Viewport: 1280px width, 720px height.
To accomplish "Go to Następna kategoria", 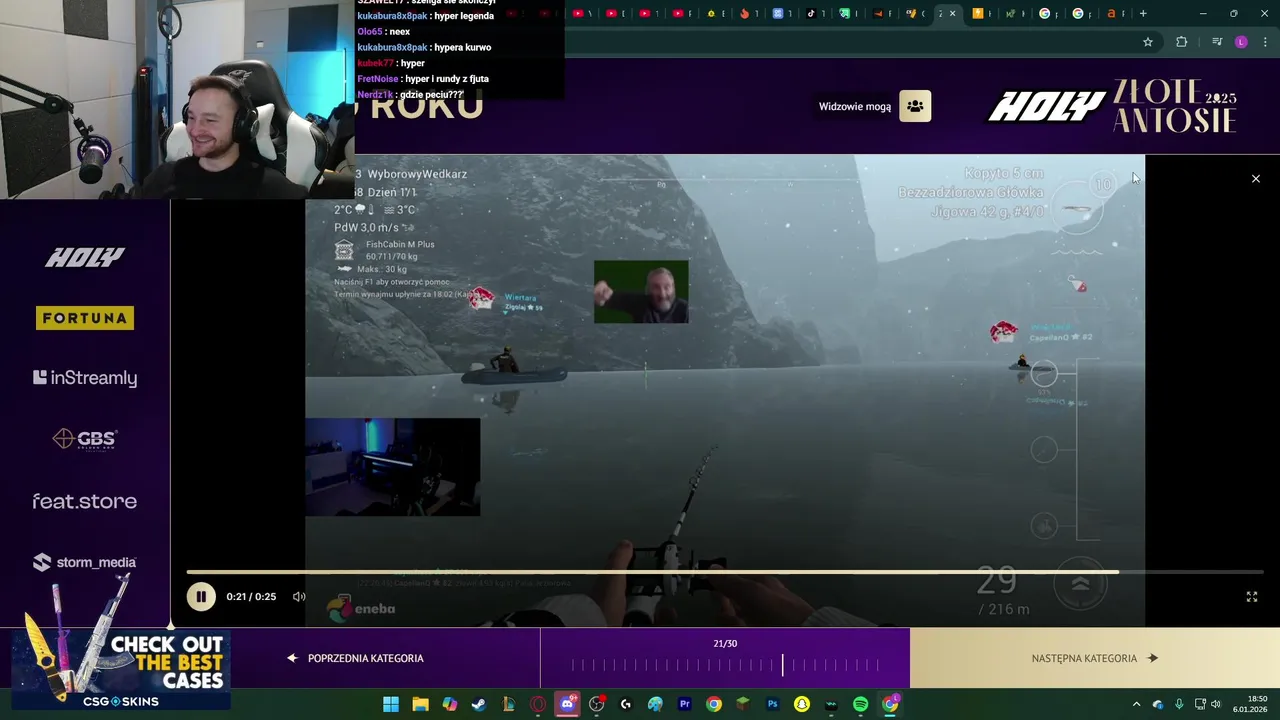I will pyautogui.click(x=1094, y=658).
